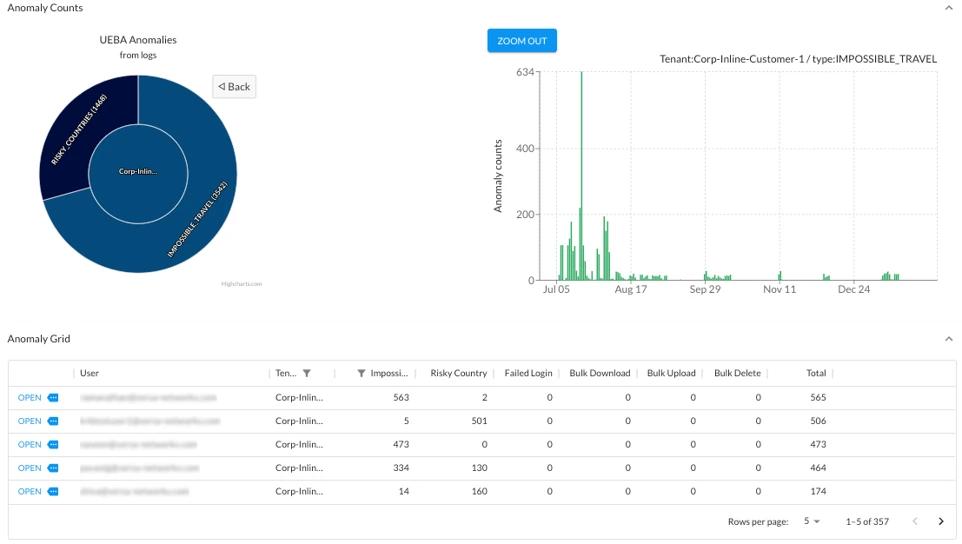This screenshot has height=544, width=962.
Task: Go to the next grid page
Action: click(940, 522)
